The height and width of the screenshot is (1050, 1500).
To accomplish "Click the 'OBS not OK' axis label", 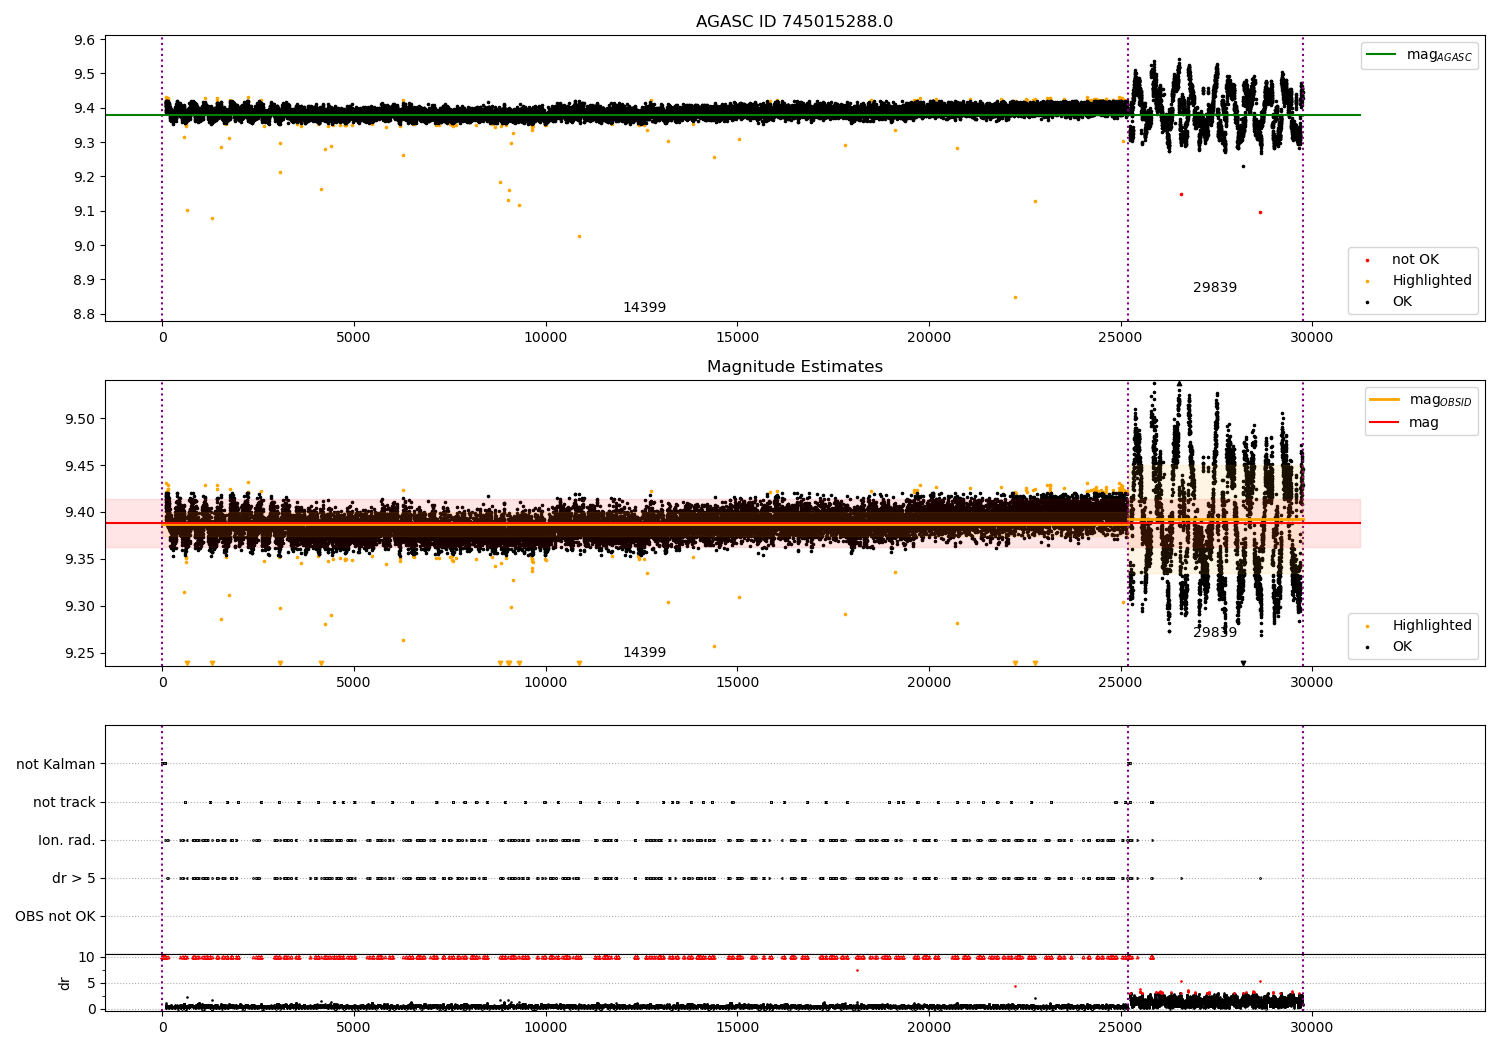I will (x=55, y=916).
